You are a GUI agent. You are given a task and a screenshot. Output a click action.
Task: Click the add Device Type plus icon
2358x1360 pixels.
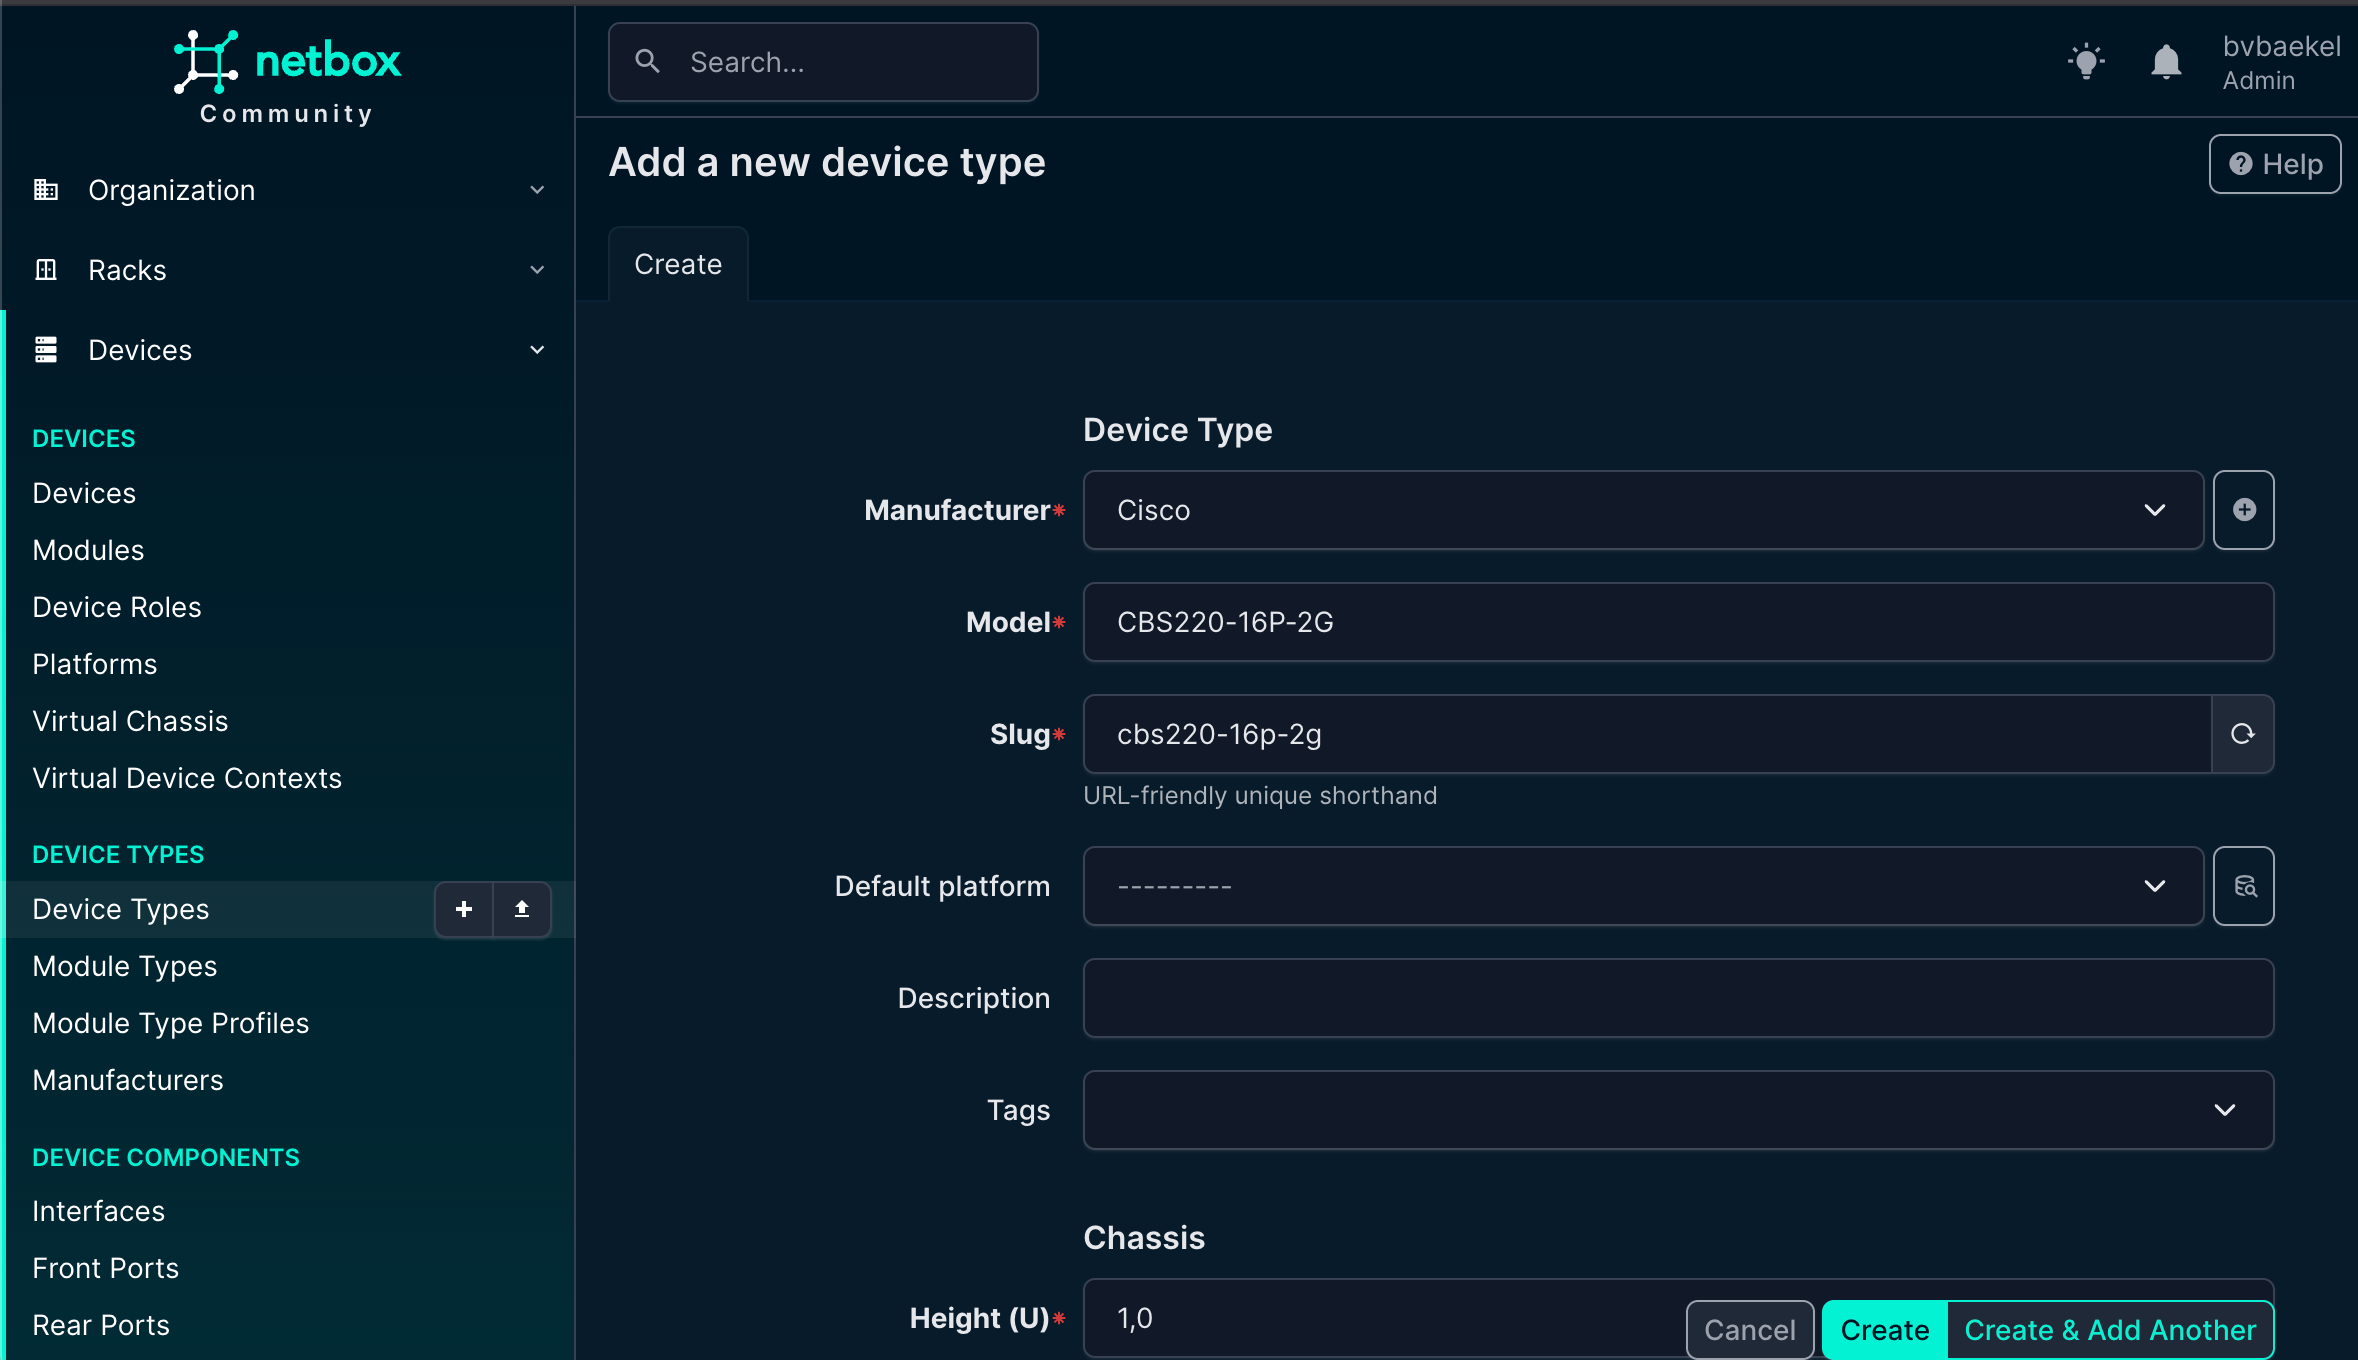pyautogui.click(x=464, y=909)
